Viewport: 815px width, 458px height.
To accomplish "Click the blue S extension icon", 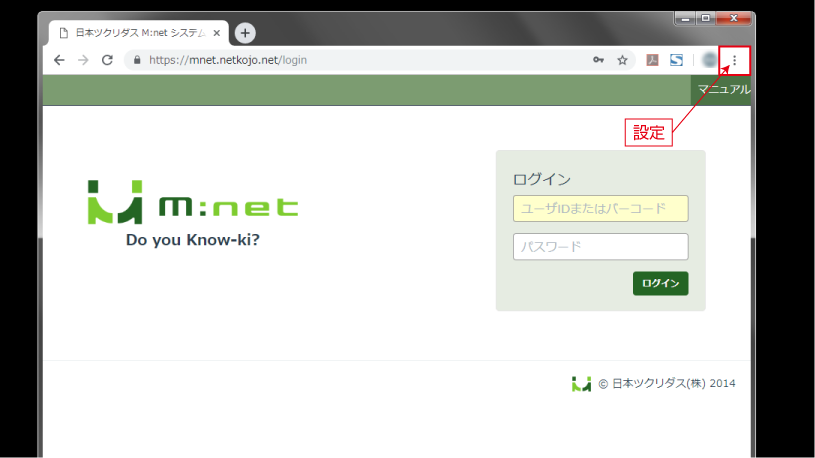I will click(676, 60).
